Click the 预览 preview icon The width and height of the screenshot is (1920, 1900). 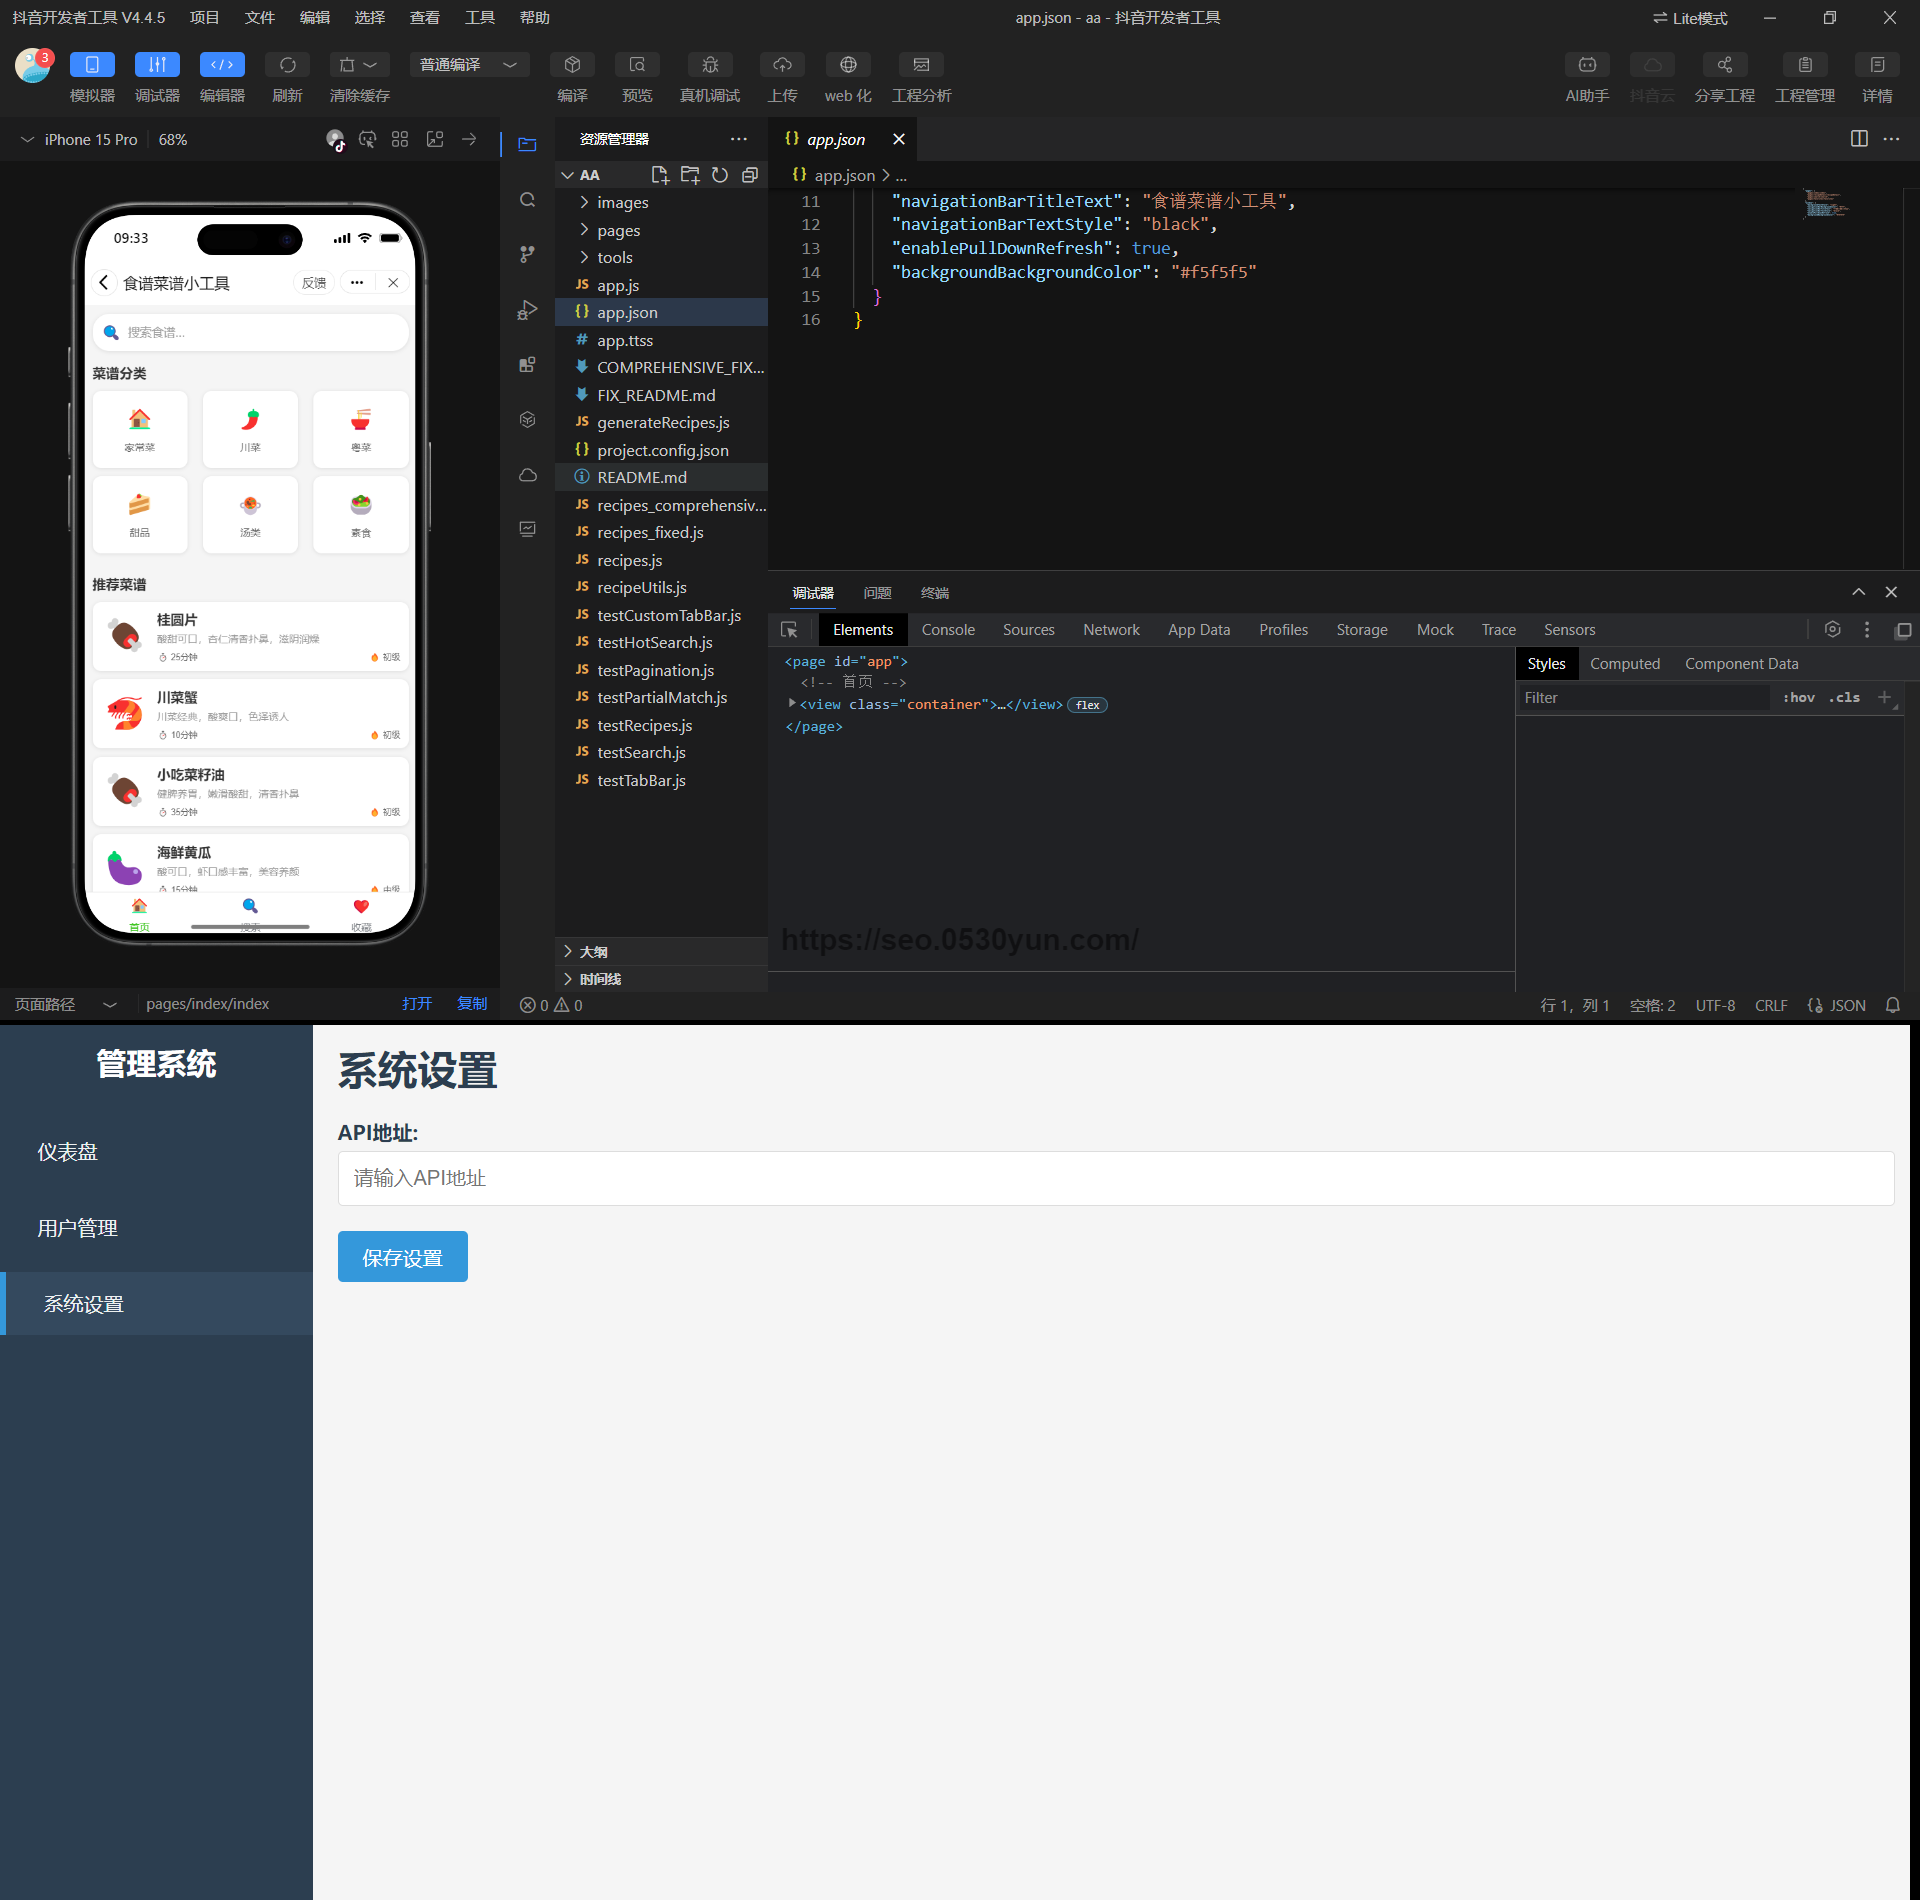point(637,65)
